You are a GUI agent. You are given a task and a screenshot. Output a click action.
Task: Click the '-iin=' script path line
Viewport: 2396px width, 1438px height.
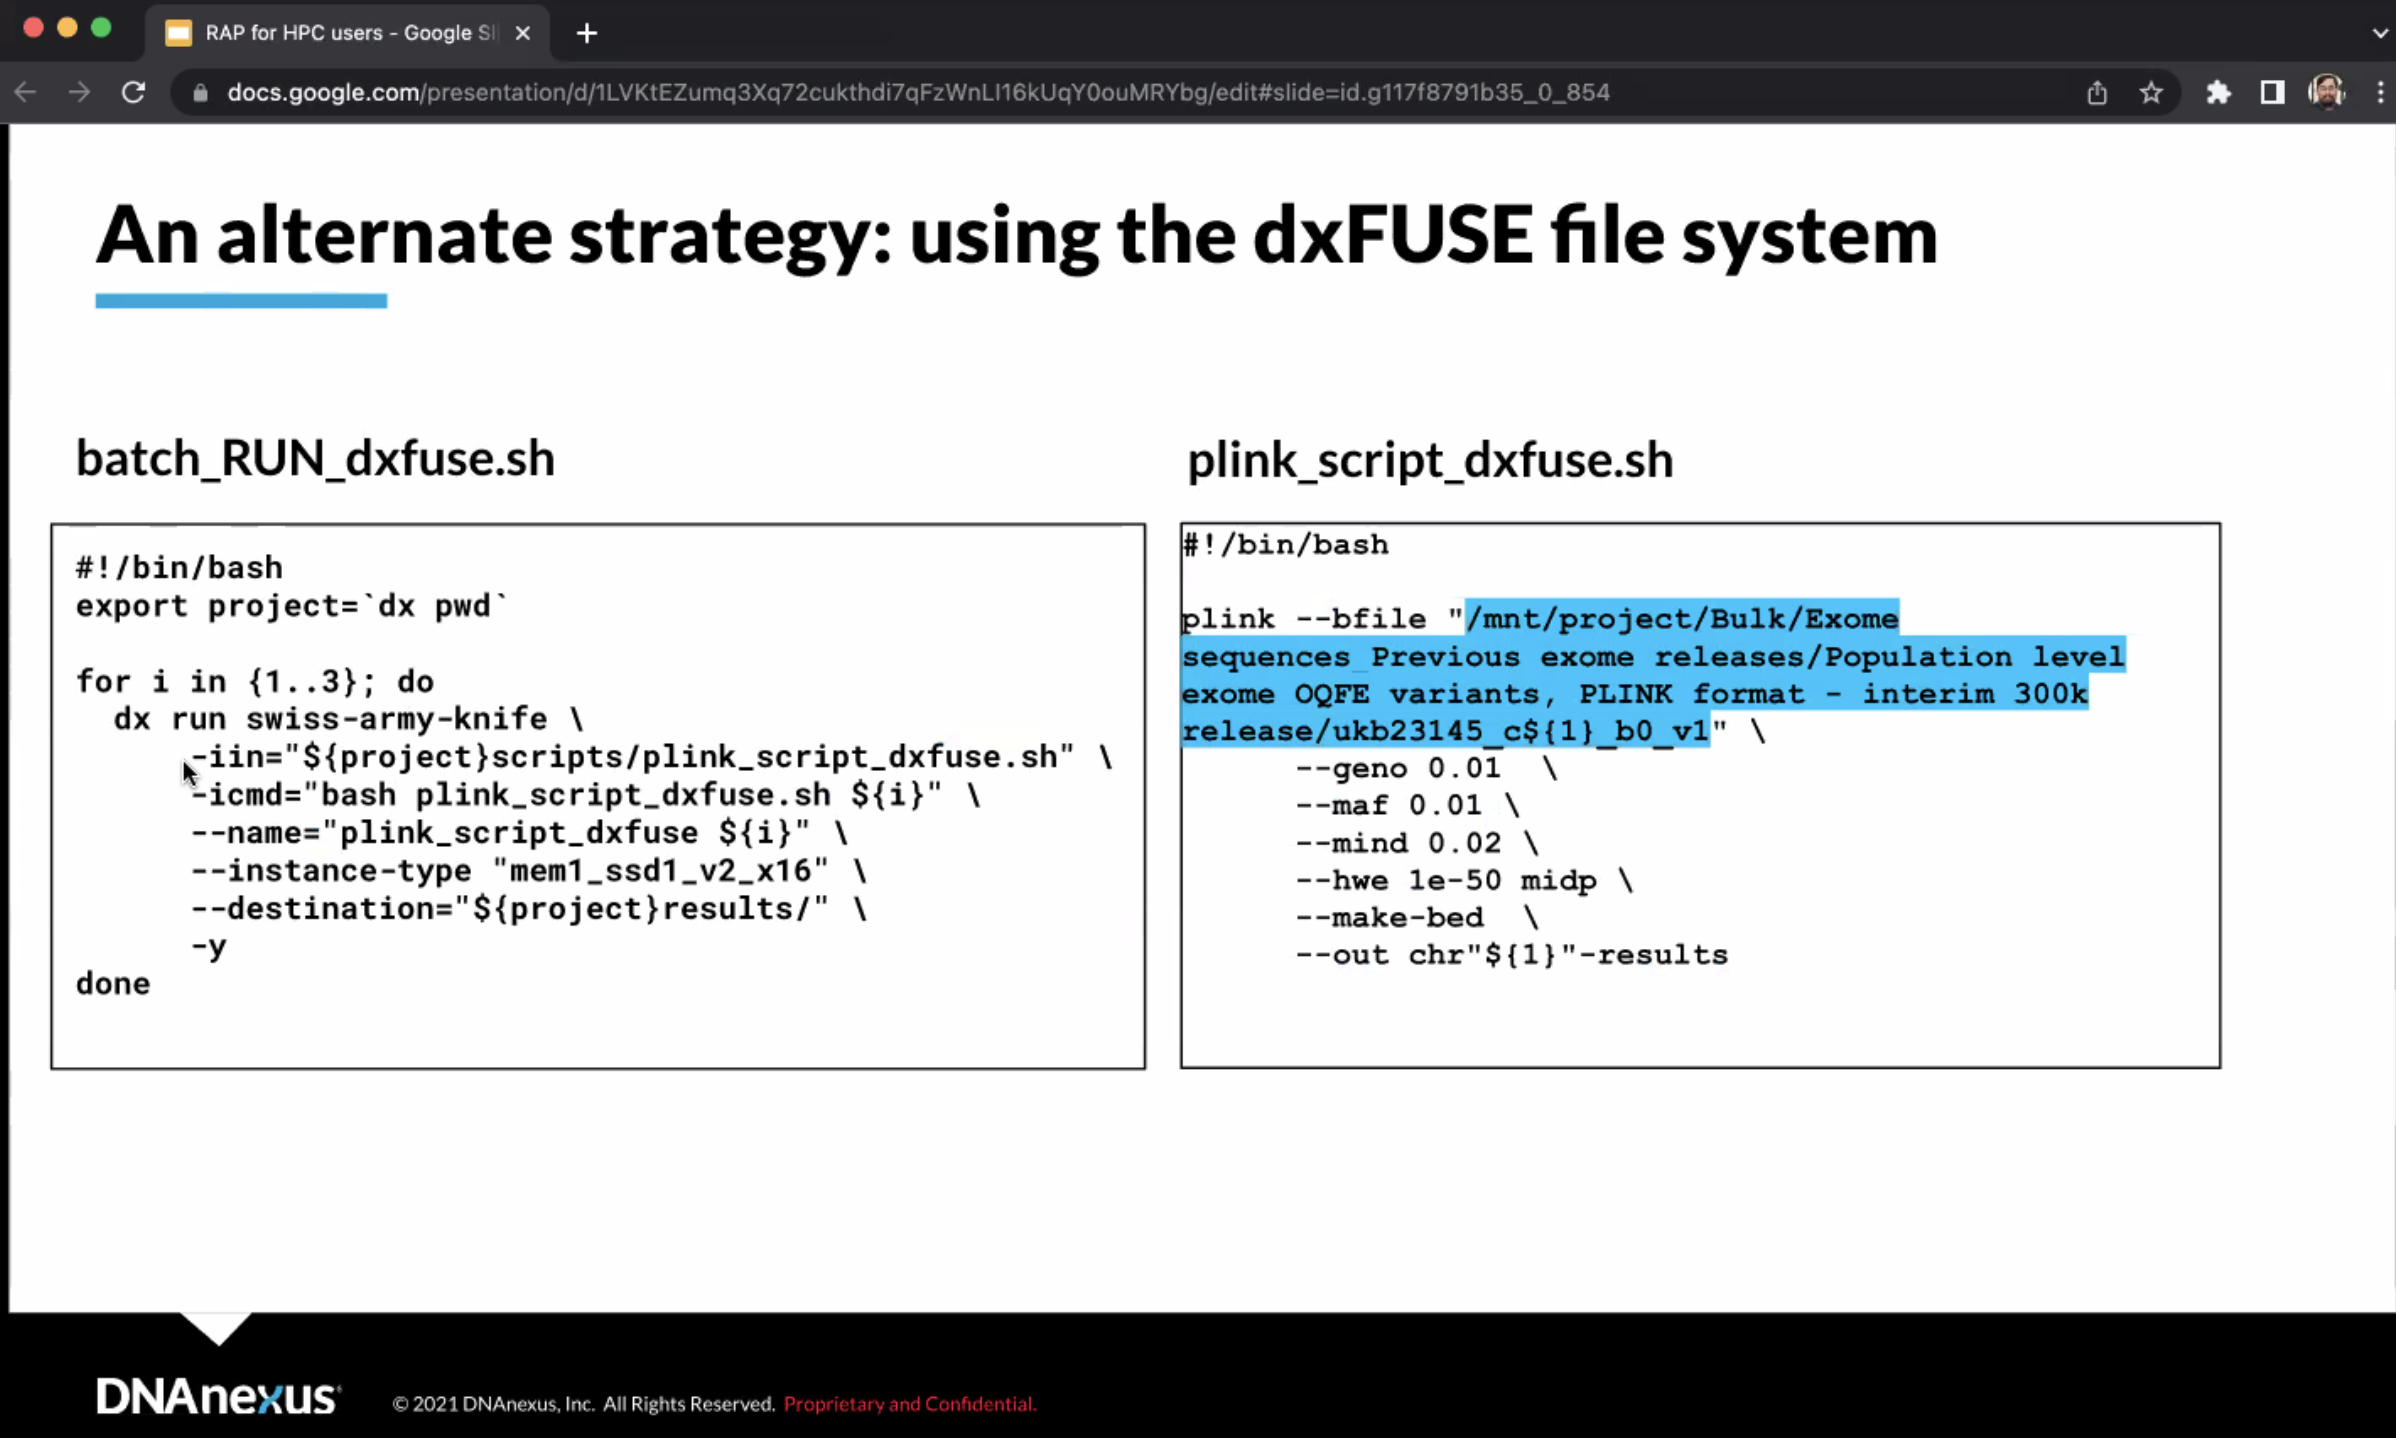[651, 757]
